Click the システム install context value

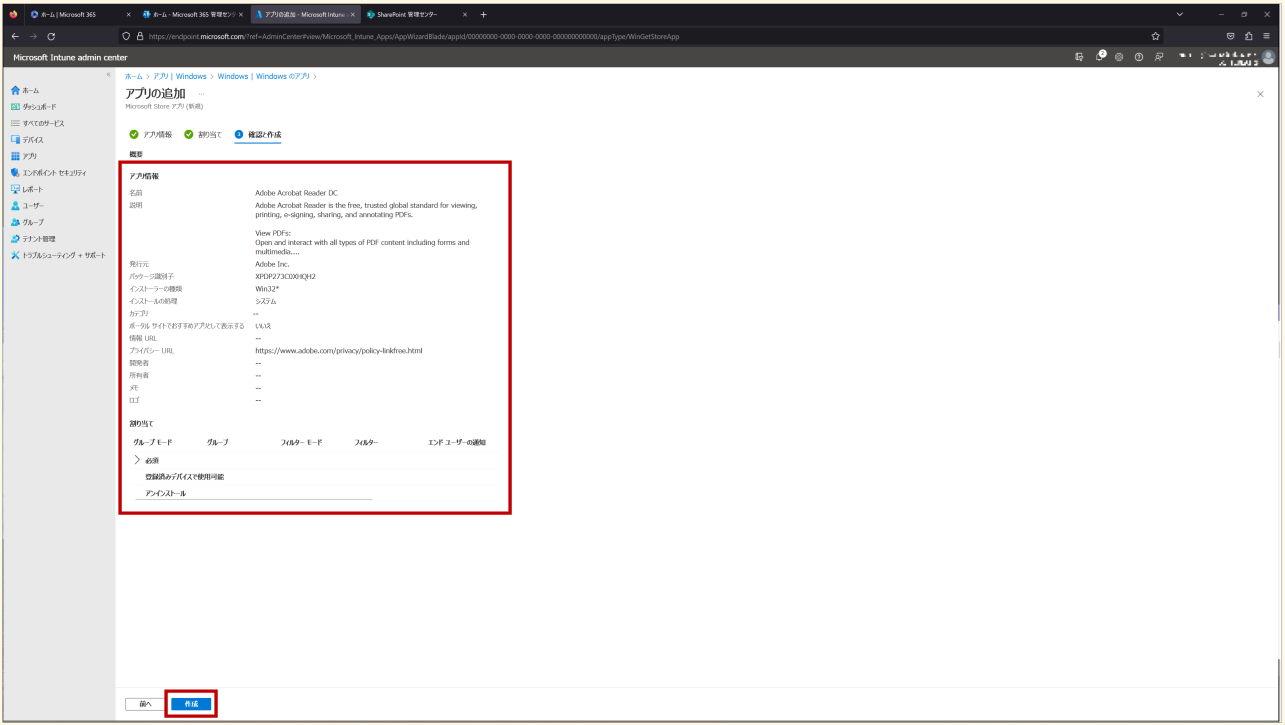pos(266,301)
